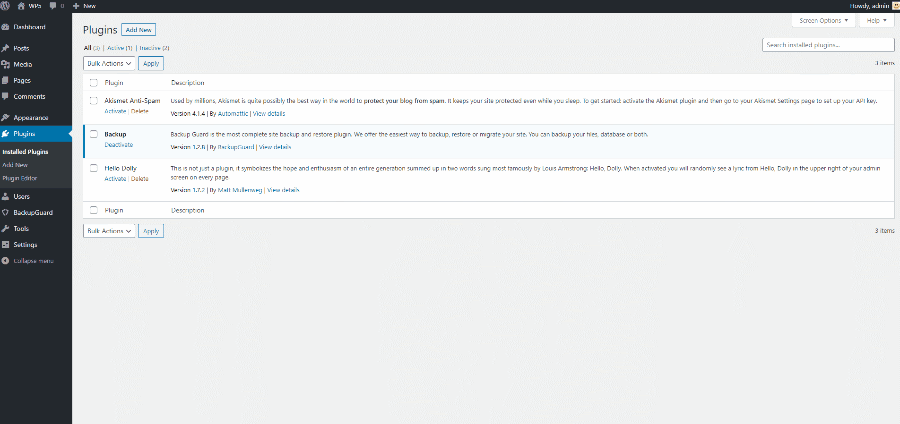
Task: Click the Plugin column header at top
Action: point(114,83)
